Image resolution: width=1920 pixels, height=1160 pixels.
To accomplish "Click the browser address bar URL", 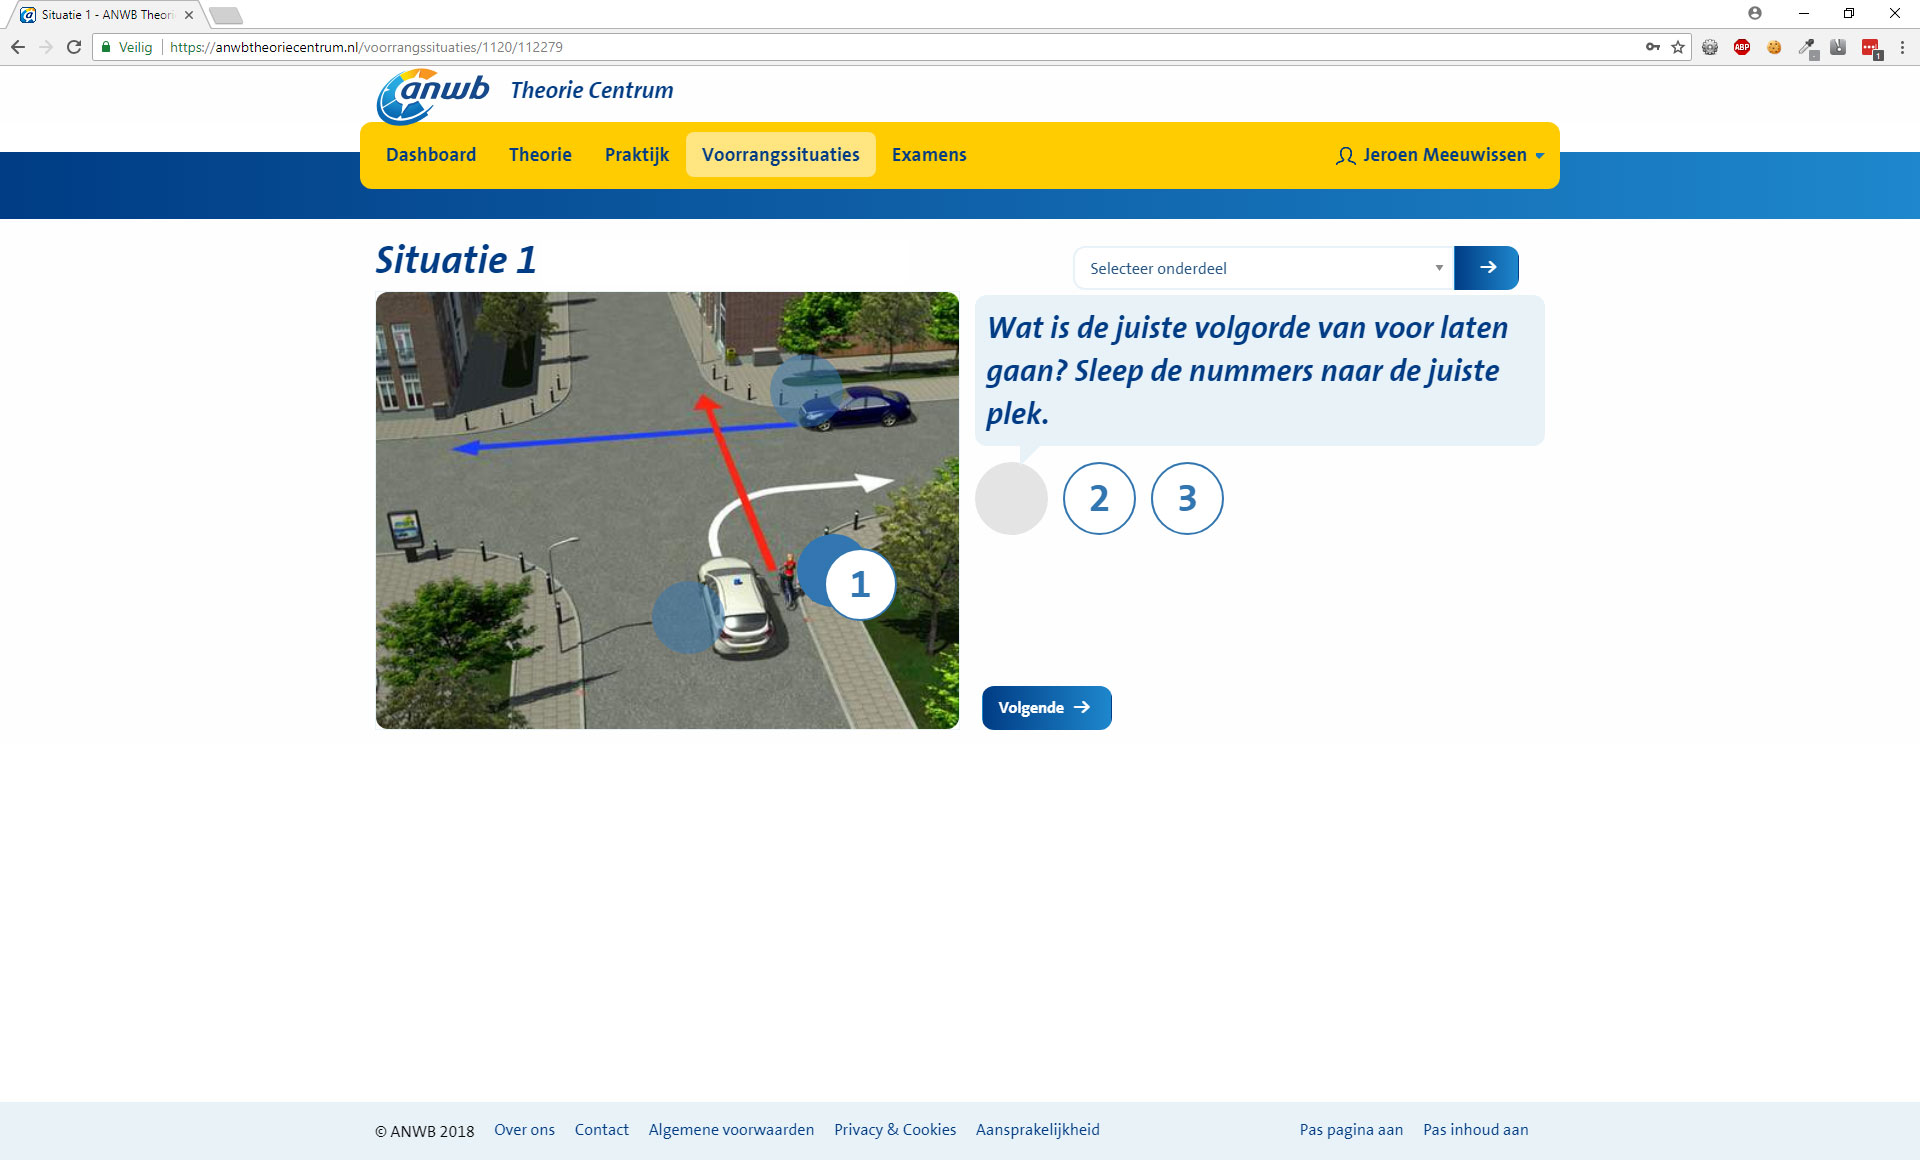I will [366, 47].
